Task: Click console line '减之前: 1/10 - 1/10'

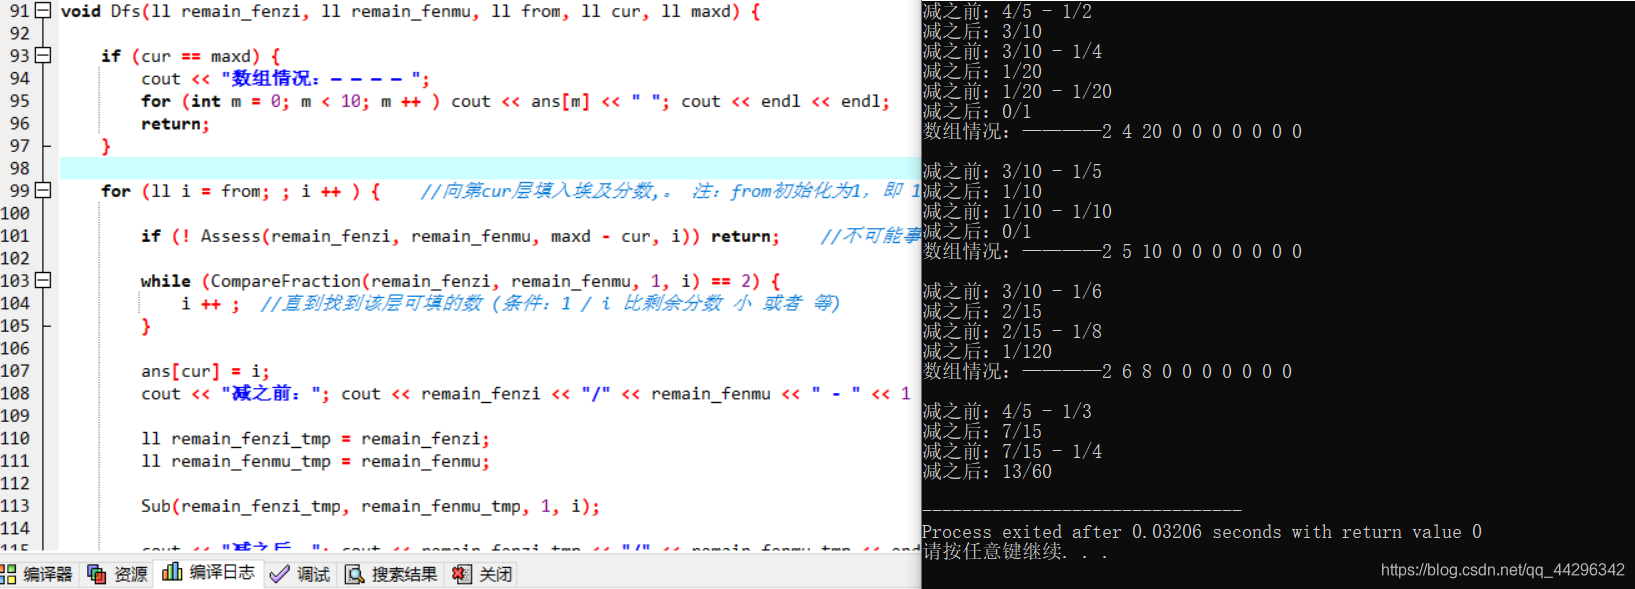Action: coord(1017,212)
